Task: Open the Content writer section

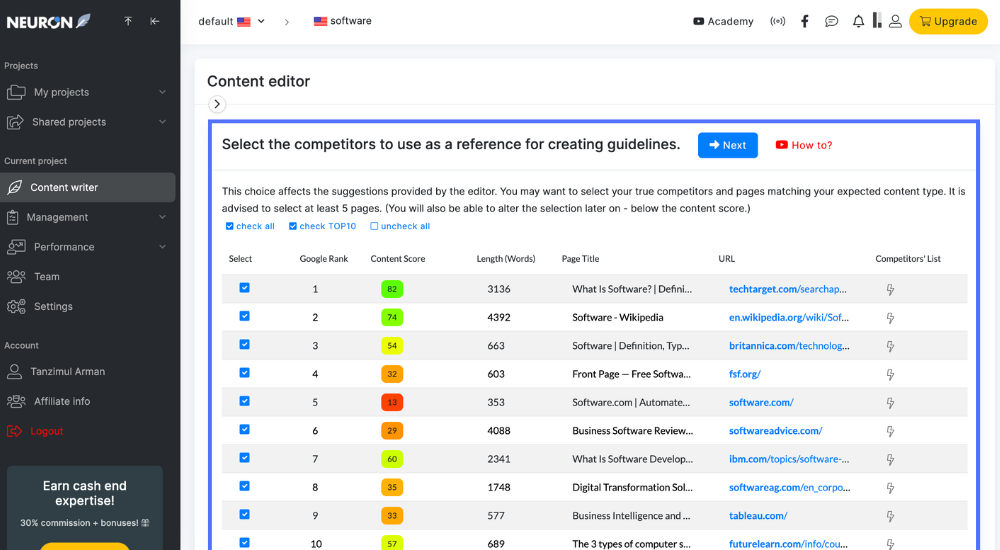Action: pos(87,188)
